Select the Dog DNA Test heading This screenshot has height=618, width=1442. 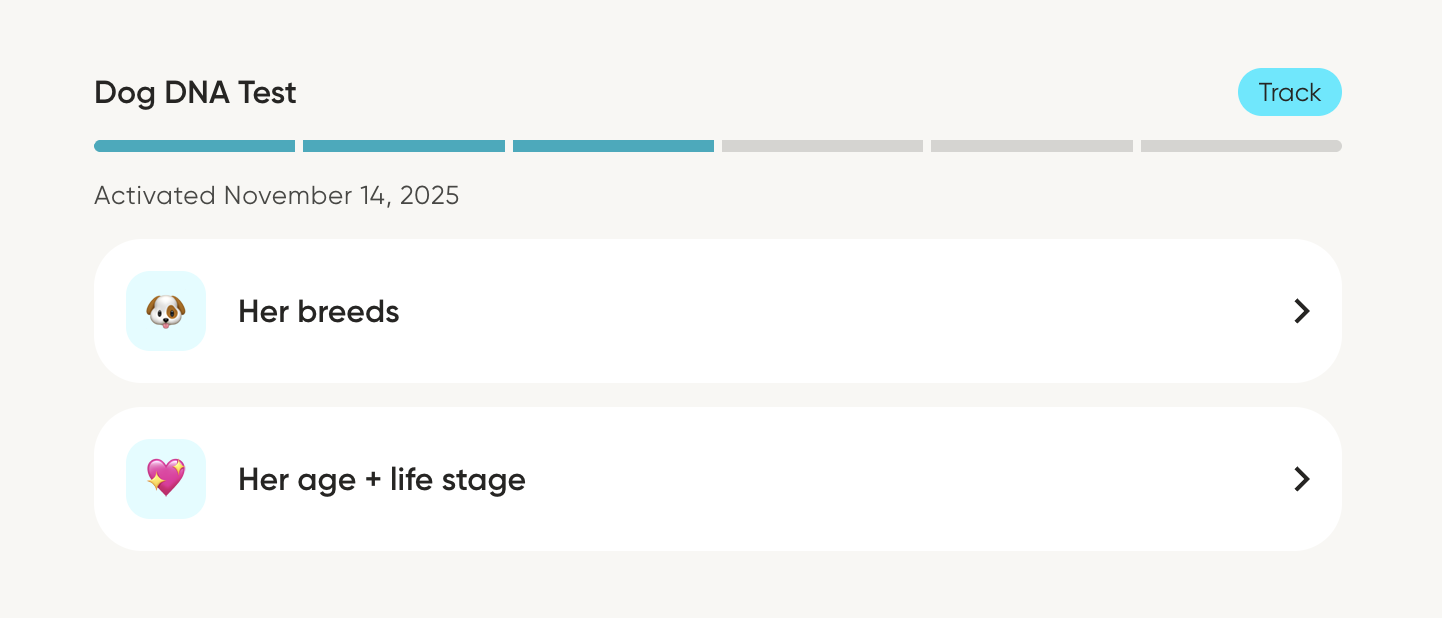(195, 92)
